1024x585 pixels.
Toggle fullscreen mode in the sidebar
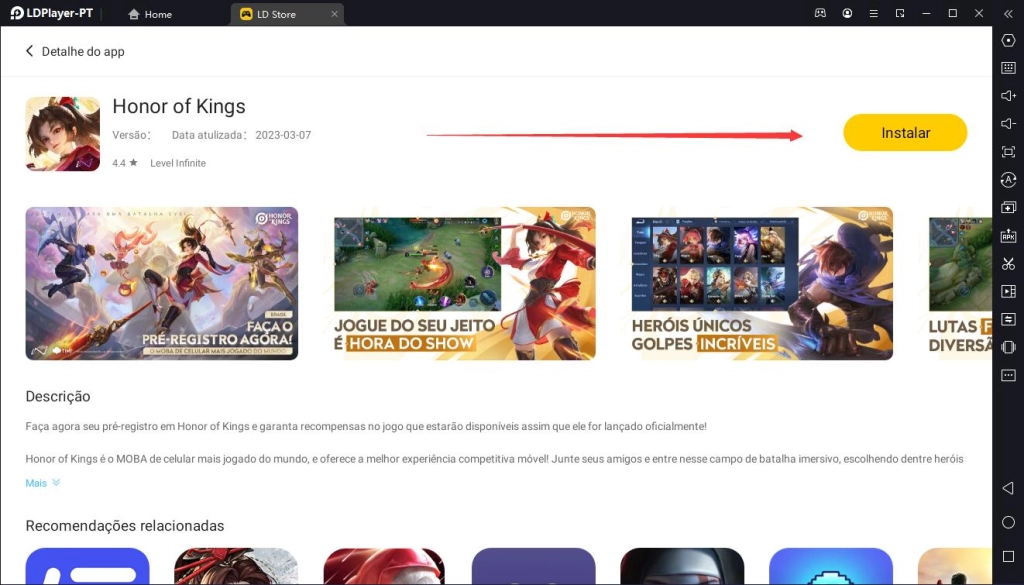pyautogui.click(x=1008, y=152)
